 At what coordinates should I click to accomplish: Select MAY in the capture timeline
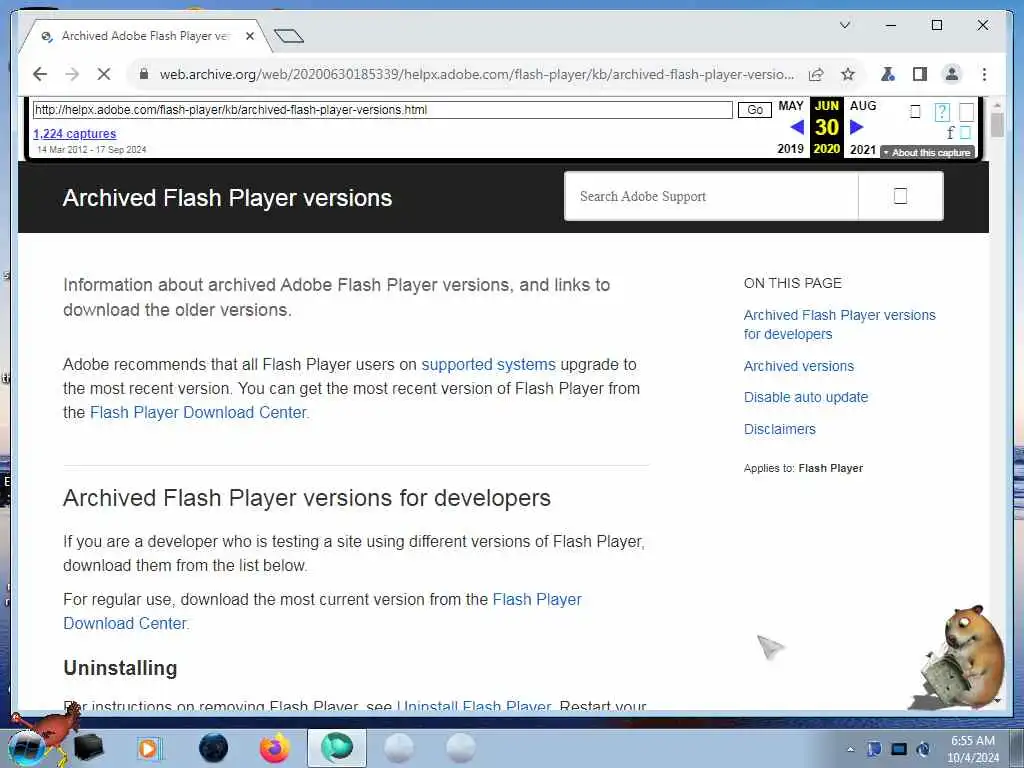(x=790, y=106)
